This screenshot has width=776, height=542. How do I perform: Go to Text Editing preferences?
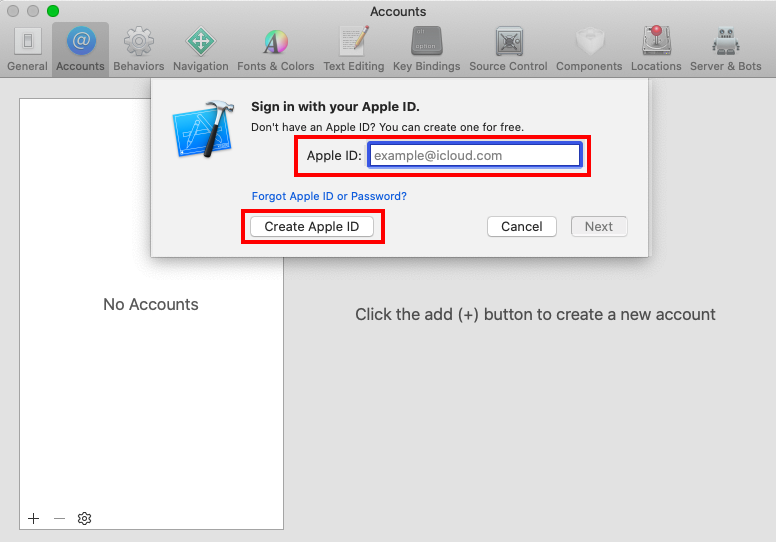[354, 49]
